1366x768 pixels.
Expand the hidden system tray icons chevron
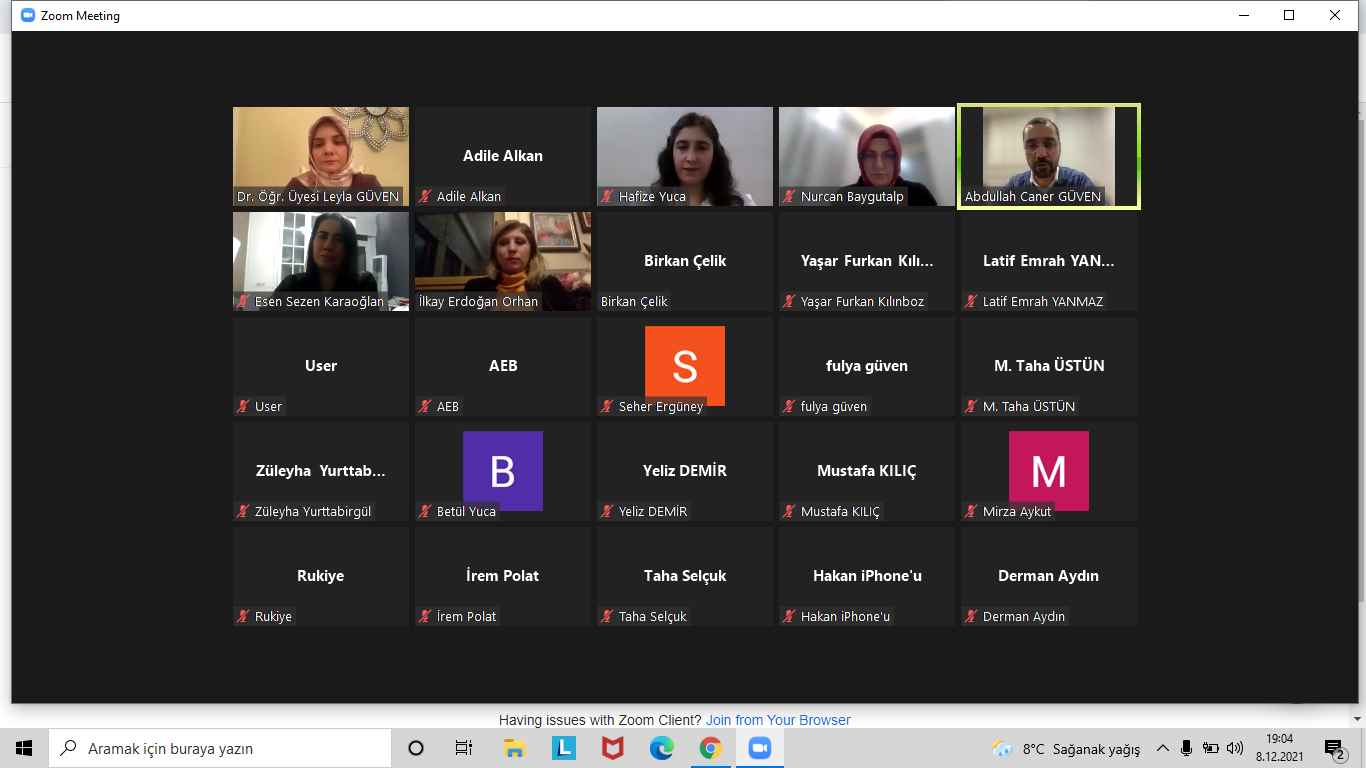1162,748
